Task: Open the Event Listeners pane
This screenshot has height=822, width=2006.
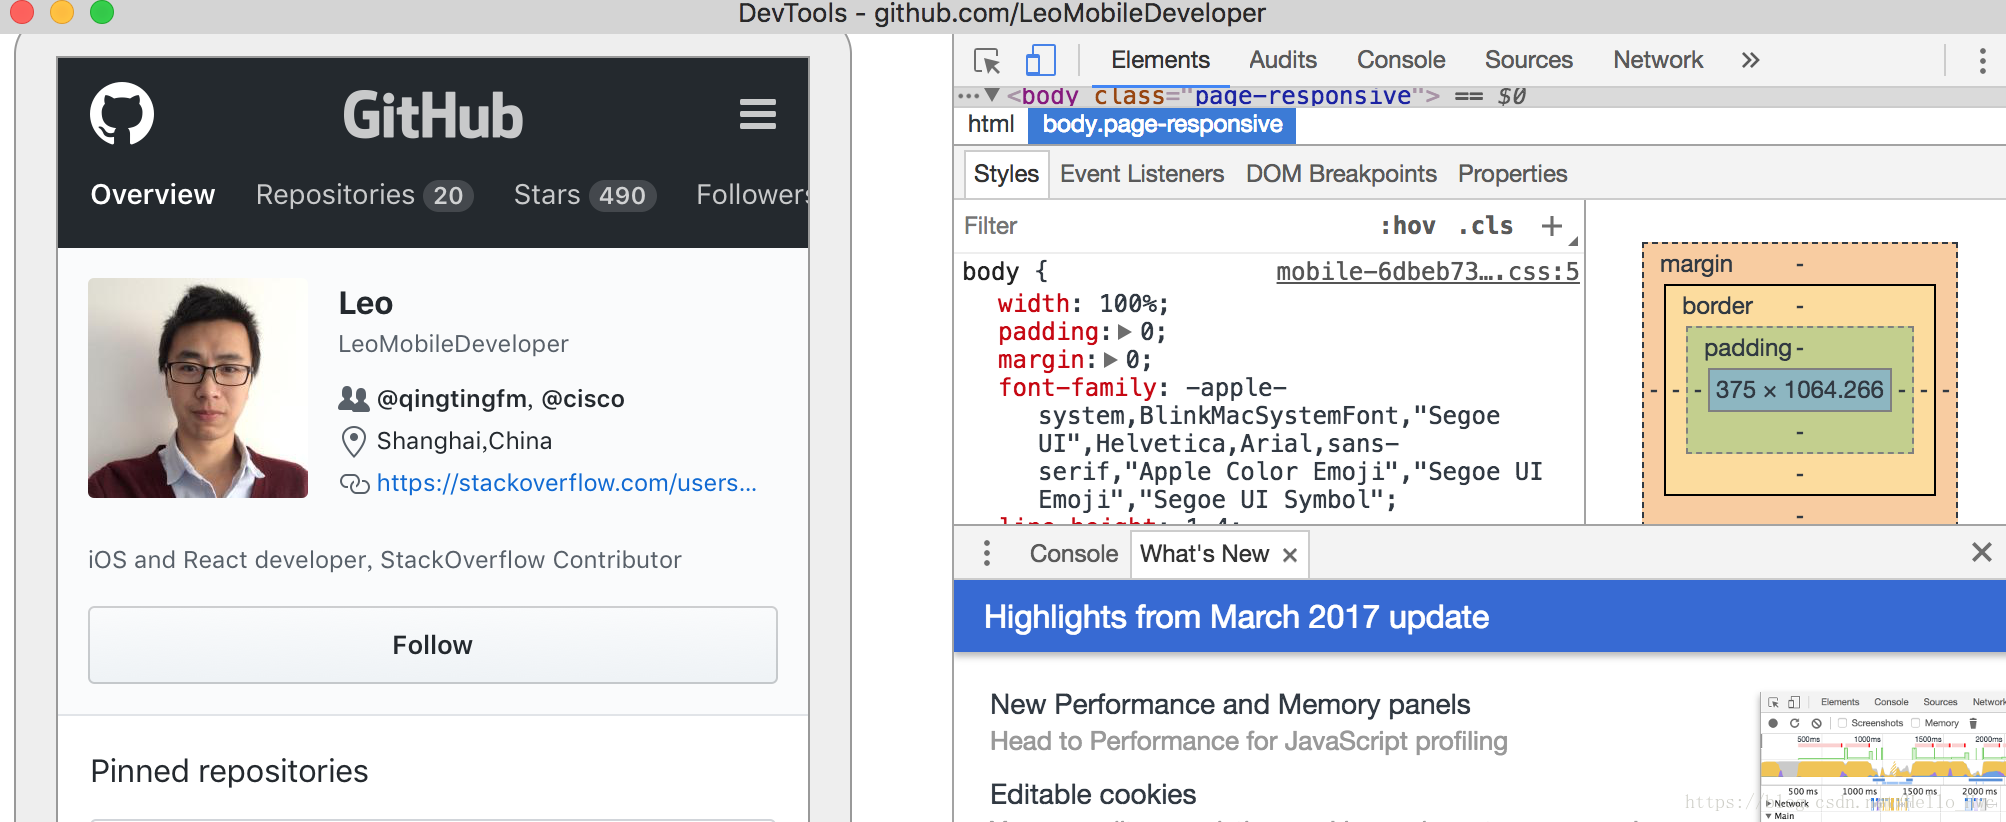Action: pos(1141,174)
